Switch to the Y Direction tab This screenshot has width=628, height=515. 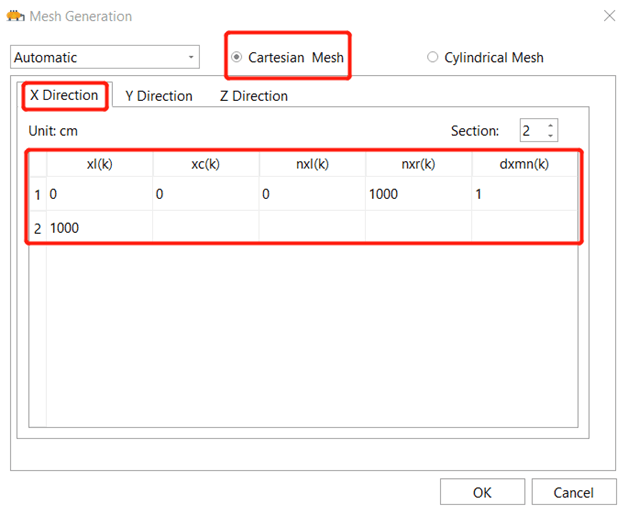159,96
